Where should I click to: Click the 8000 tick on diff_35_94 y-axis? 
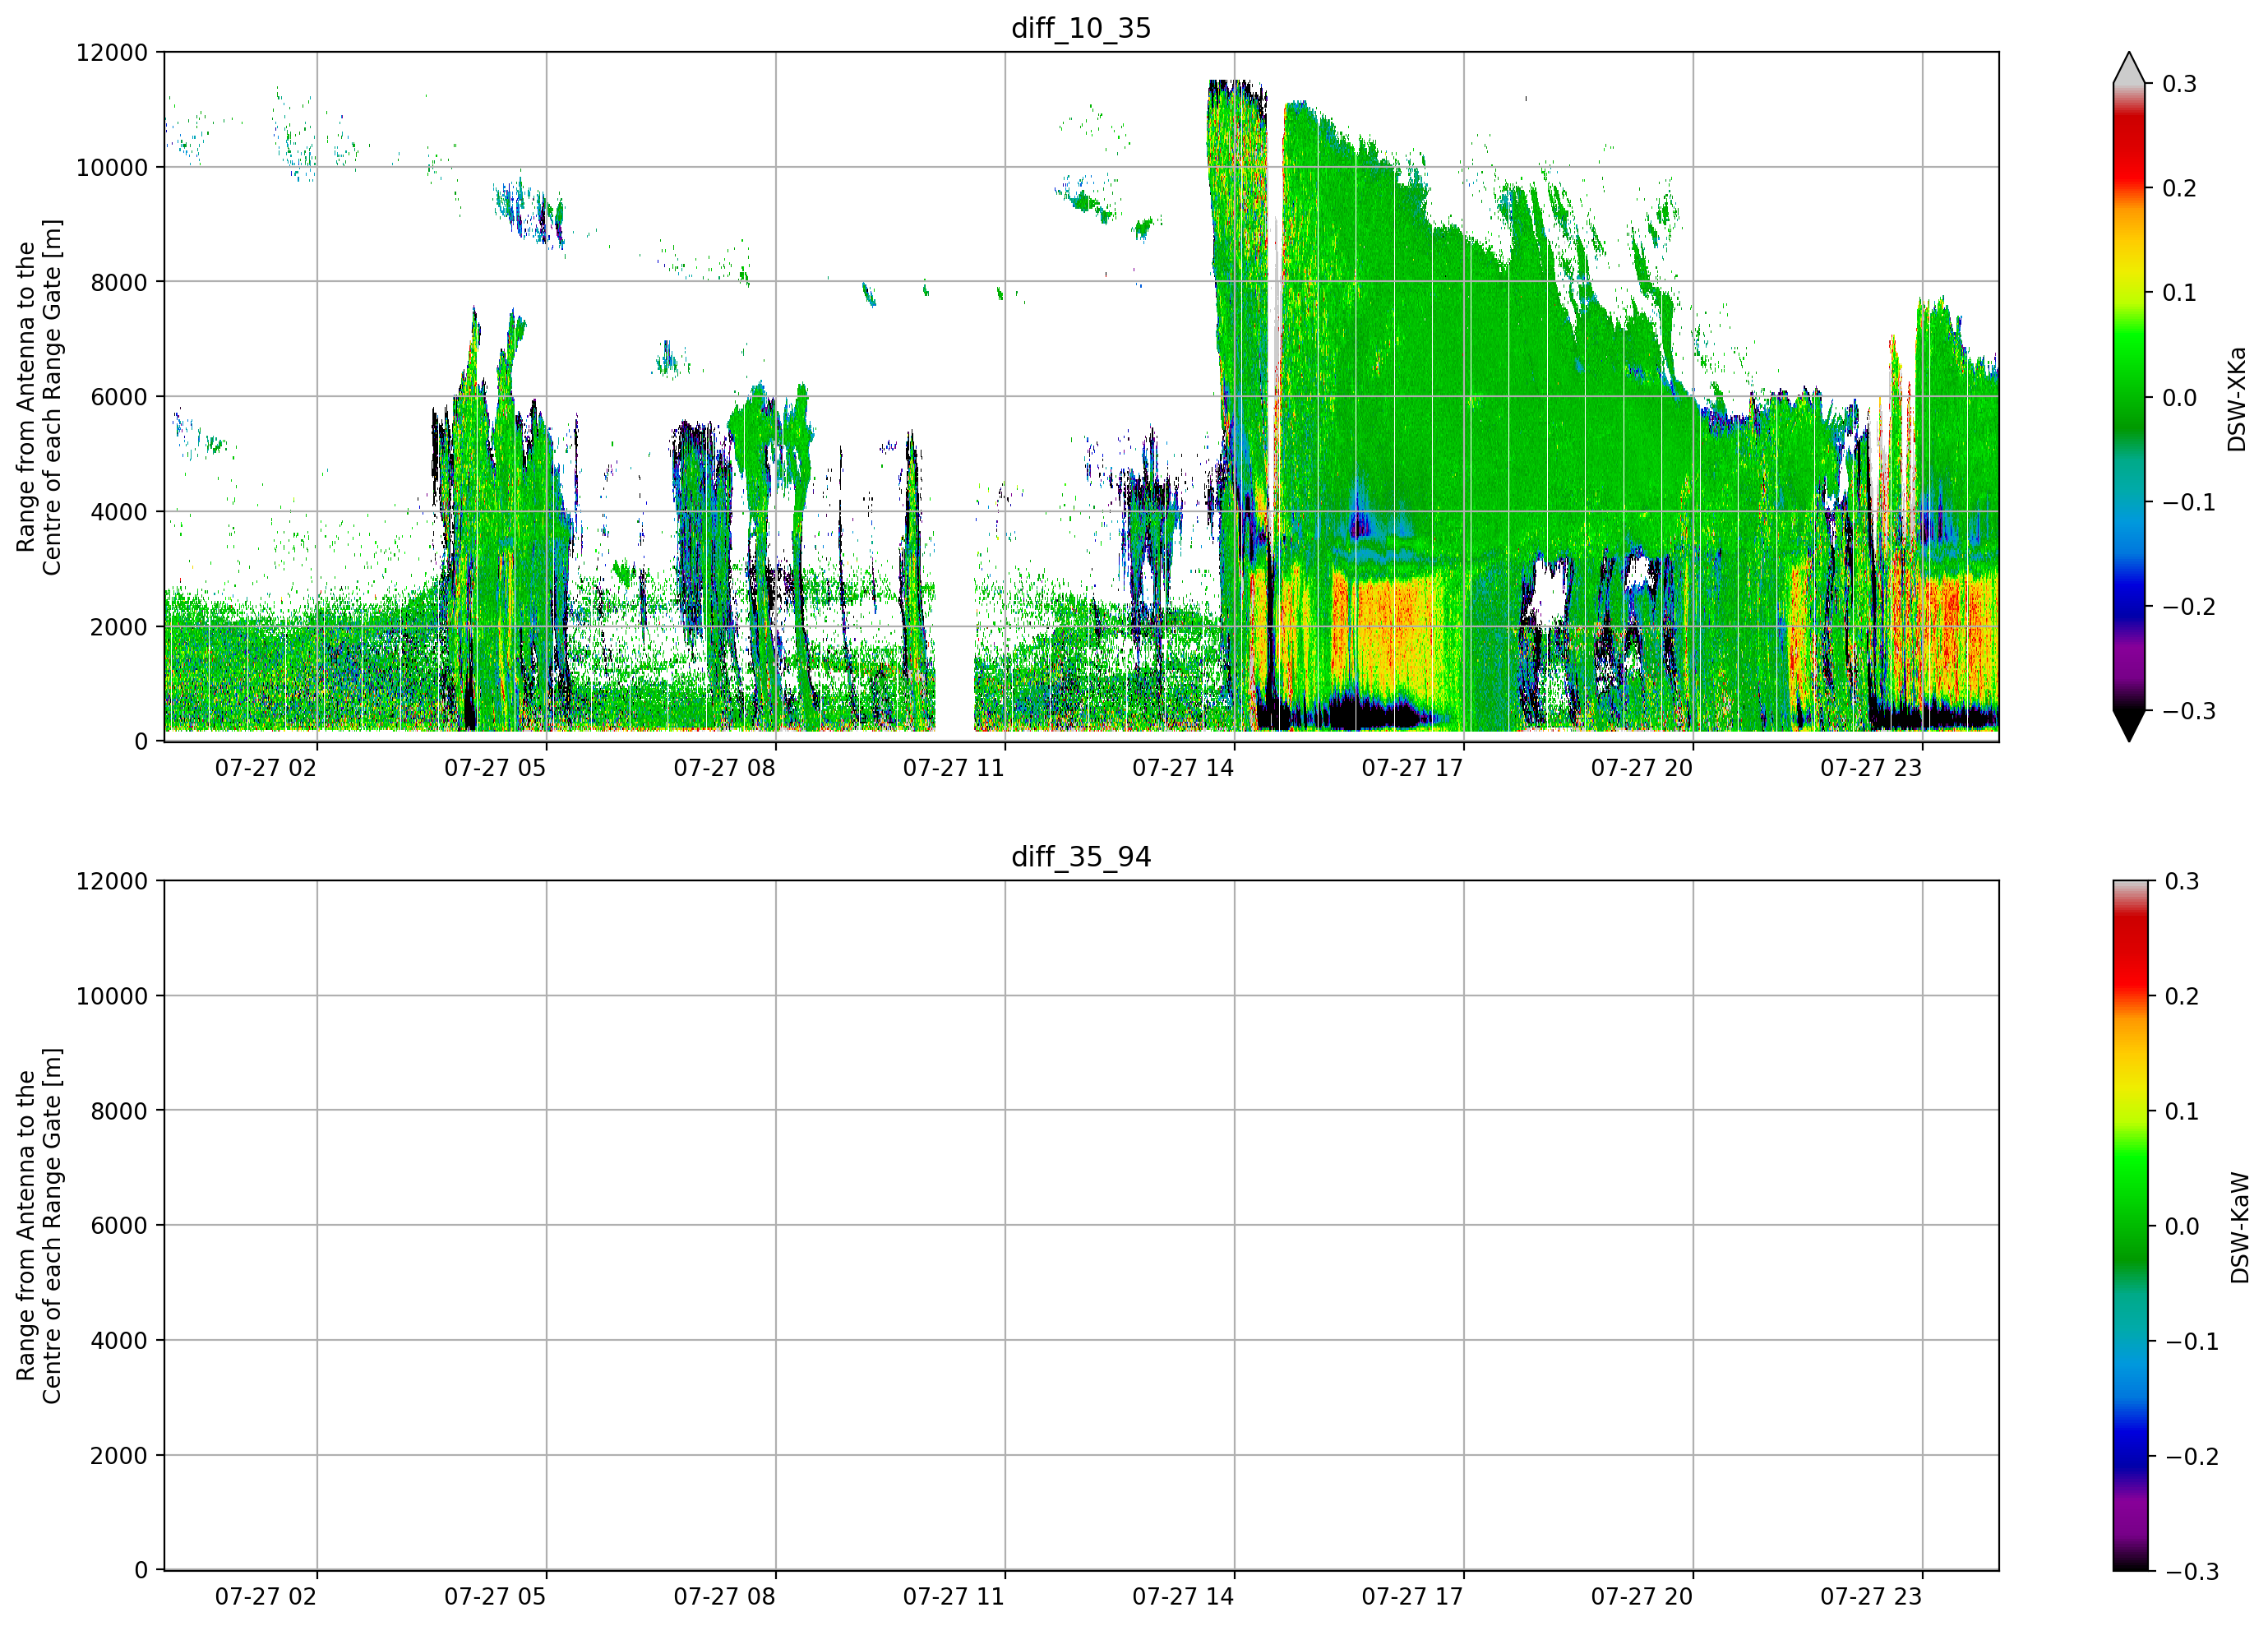coord(119,1111)
